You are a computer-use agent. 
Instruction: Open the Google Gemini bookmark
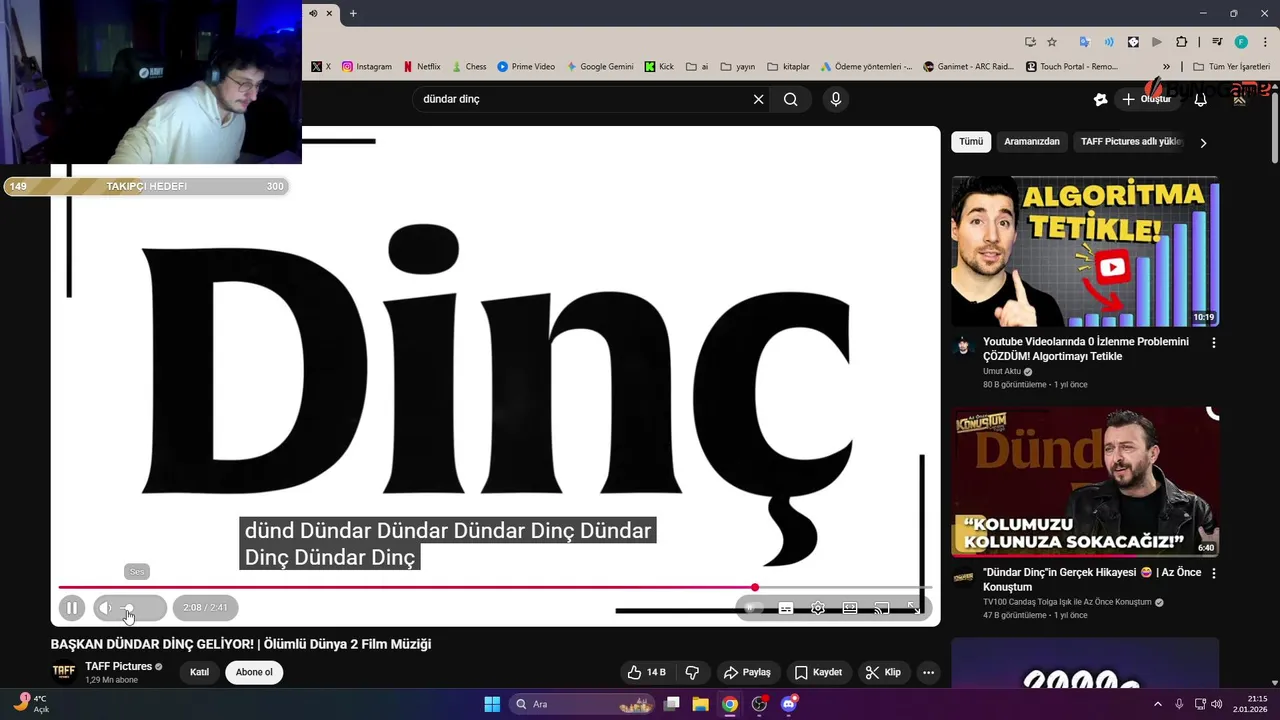(600, 67)
